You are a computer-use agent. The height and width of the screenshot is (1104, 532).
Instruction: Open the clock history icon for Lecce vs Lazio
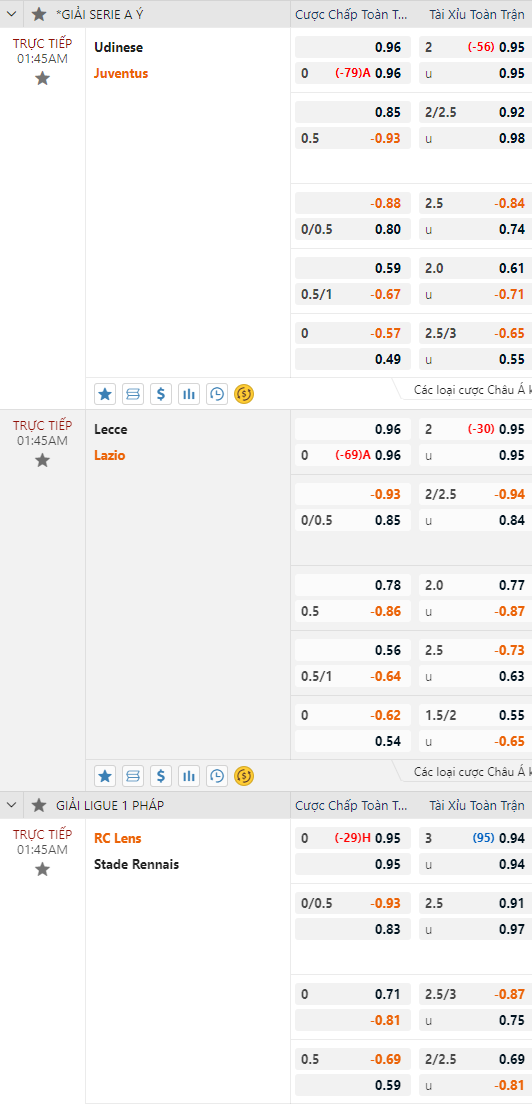tap(217, 776)
